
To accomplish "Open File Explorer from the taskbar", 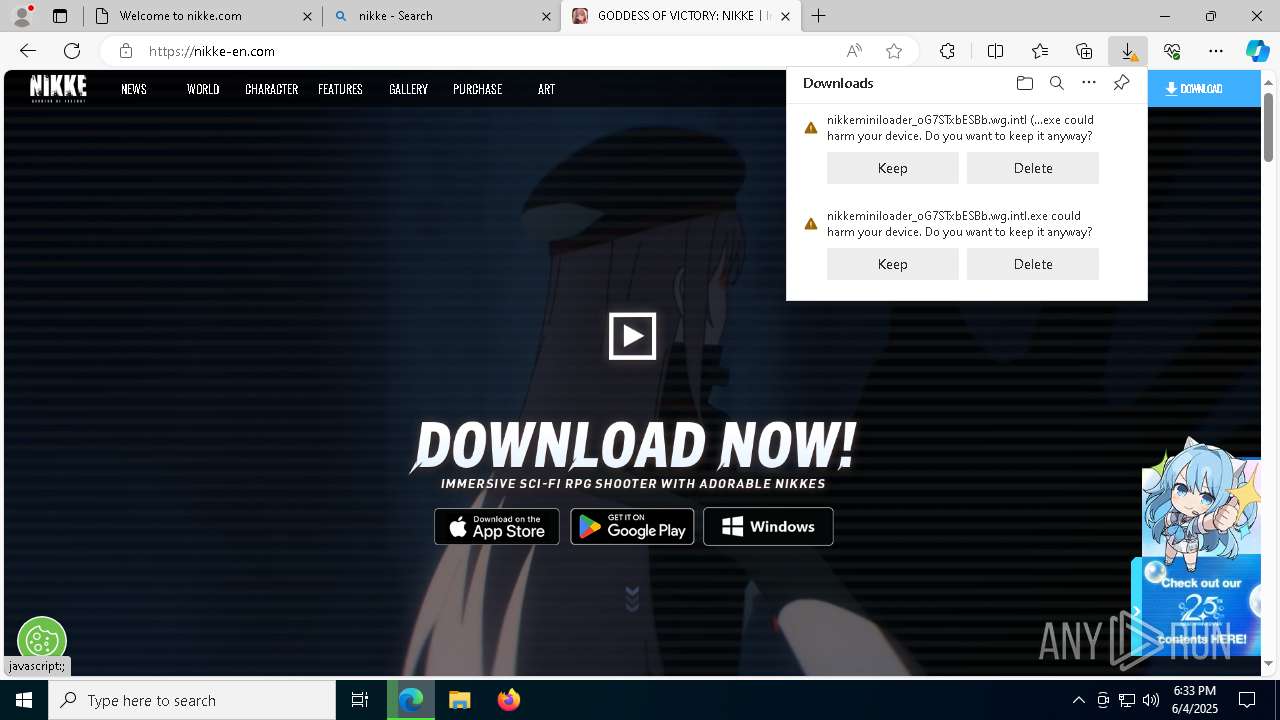I will pos(459,700).
